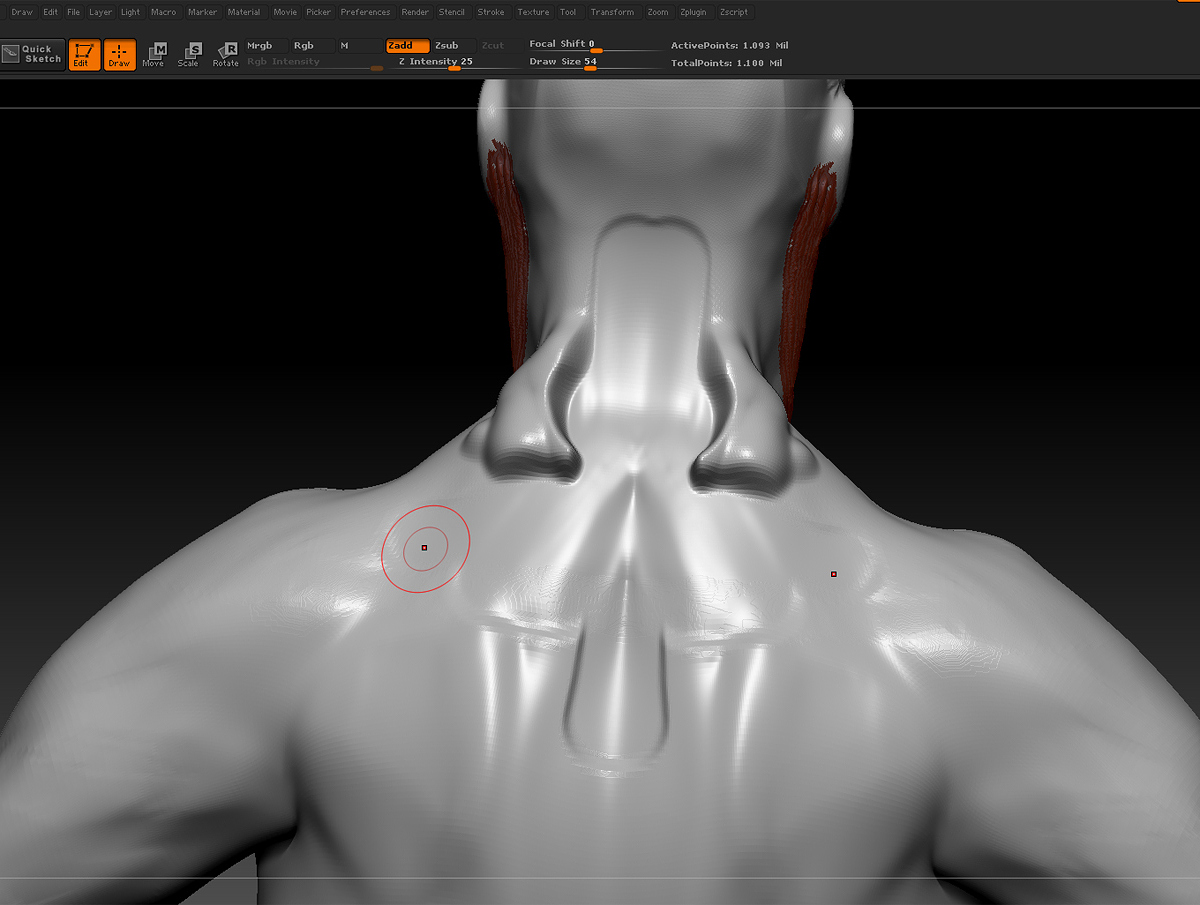
Task: Select the Move mode icon
Action: [x=154, y=55]
